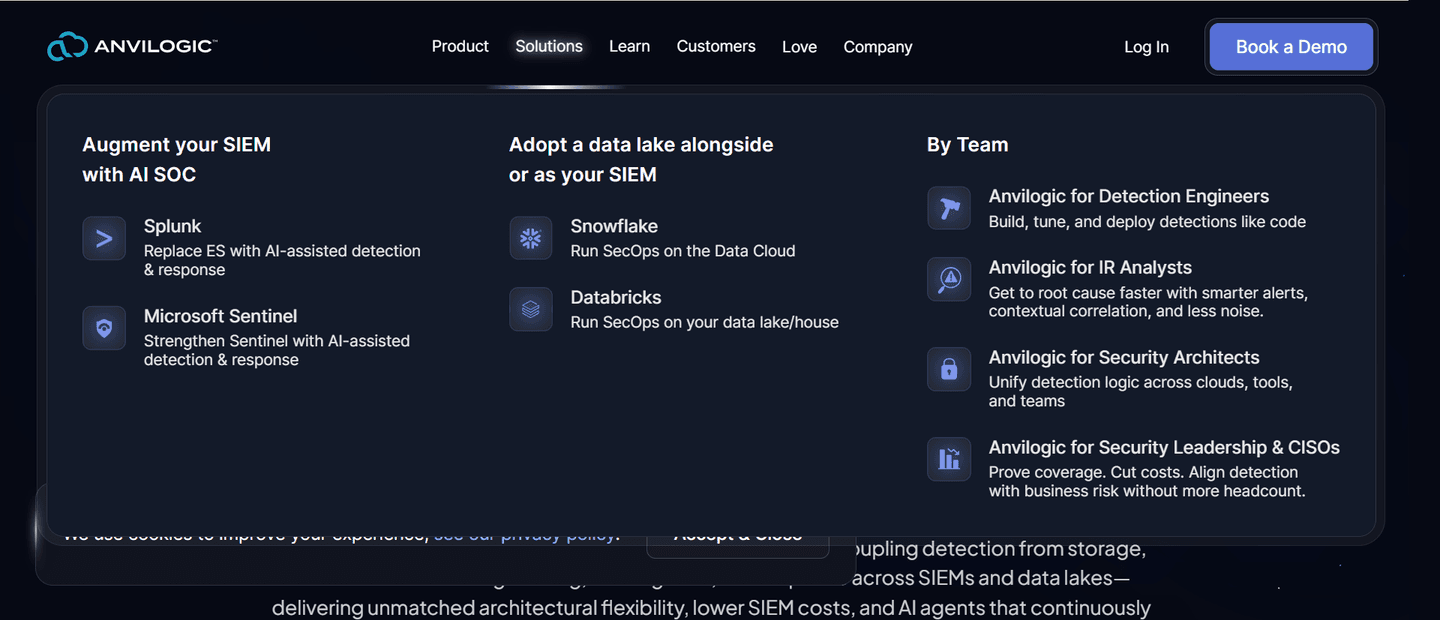Open the Solutions menu
This screenshot has width=1440, height=620.
[x=549, y=46]
